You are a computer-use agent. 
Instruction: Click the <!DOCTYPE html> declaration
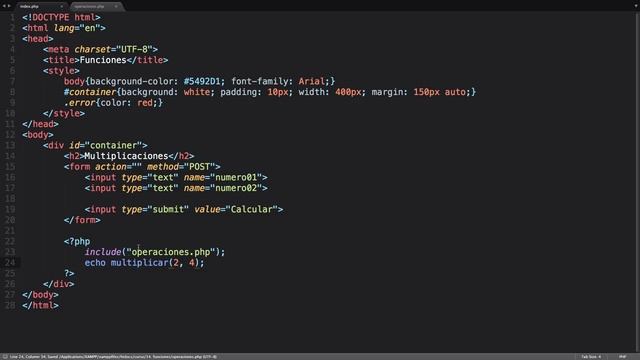pyautogui.click(x=61, y=18)
